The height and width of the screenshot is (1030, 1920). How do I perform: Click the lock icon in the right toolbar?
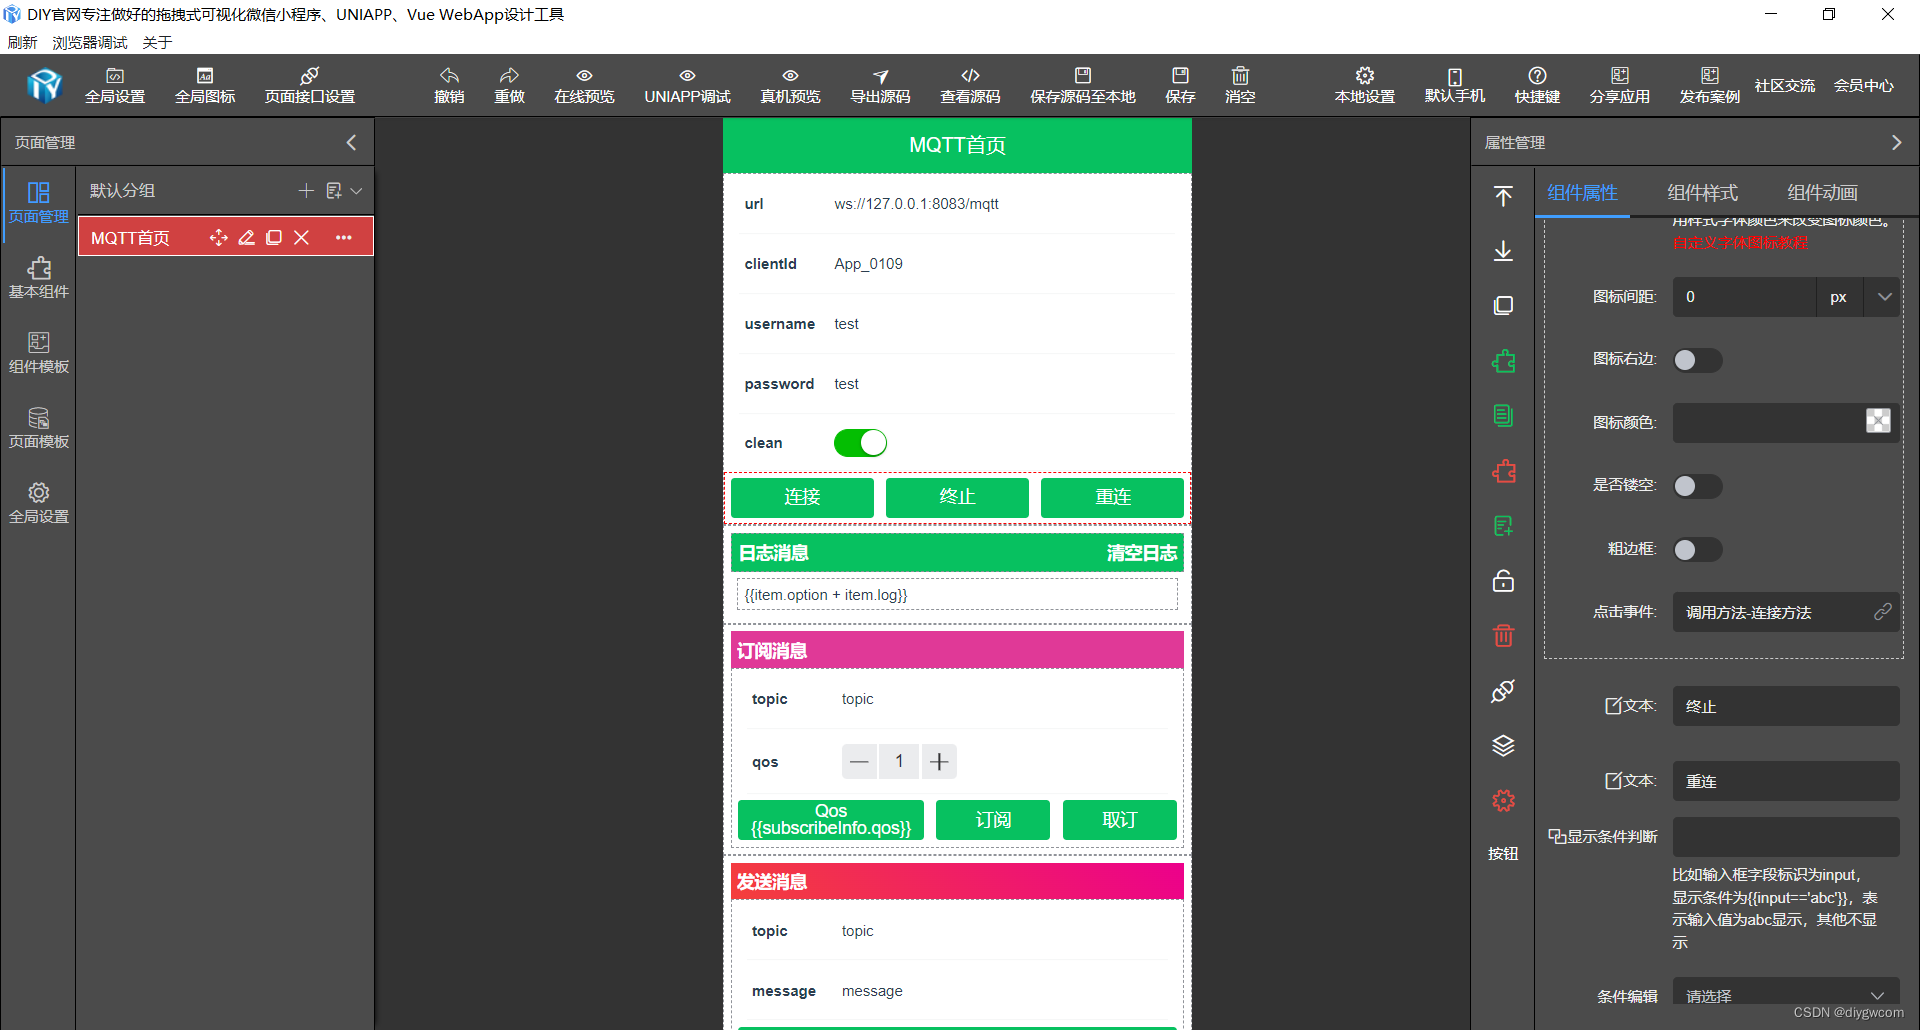(x=1503, y=581)
